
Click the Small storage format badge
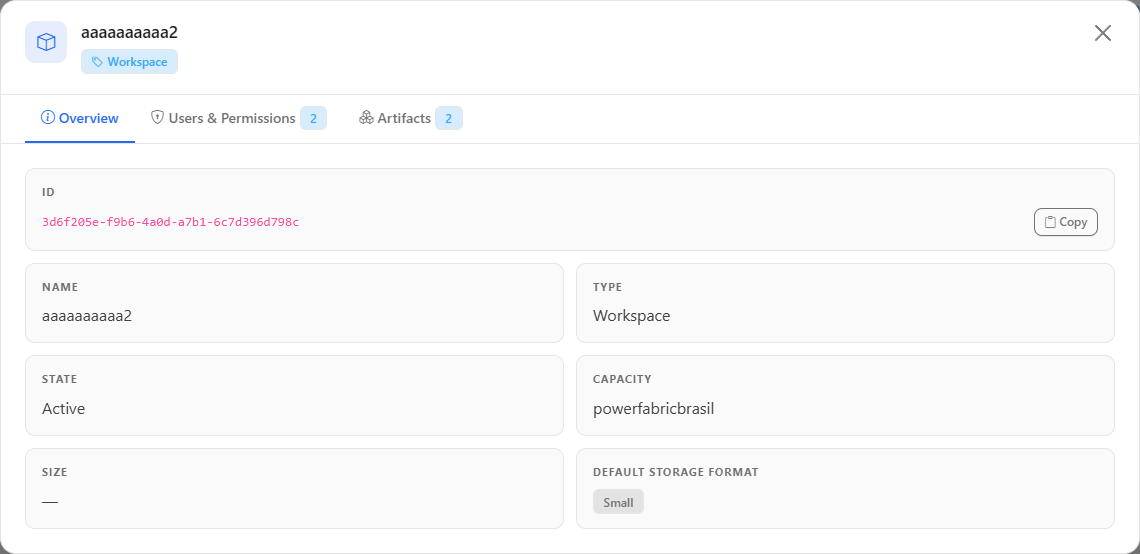click(618, 502)
